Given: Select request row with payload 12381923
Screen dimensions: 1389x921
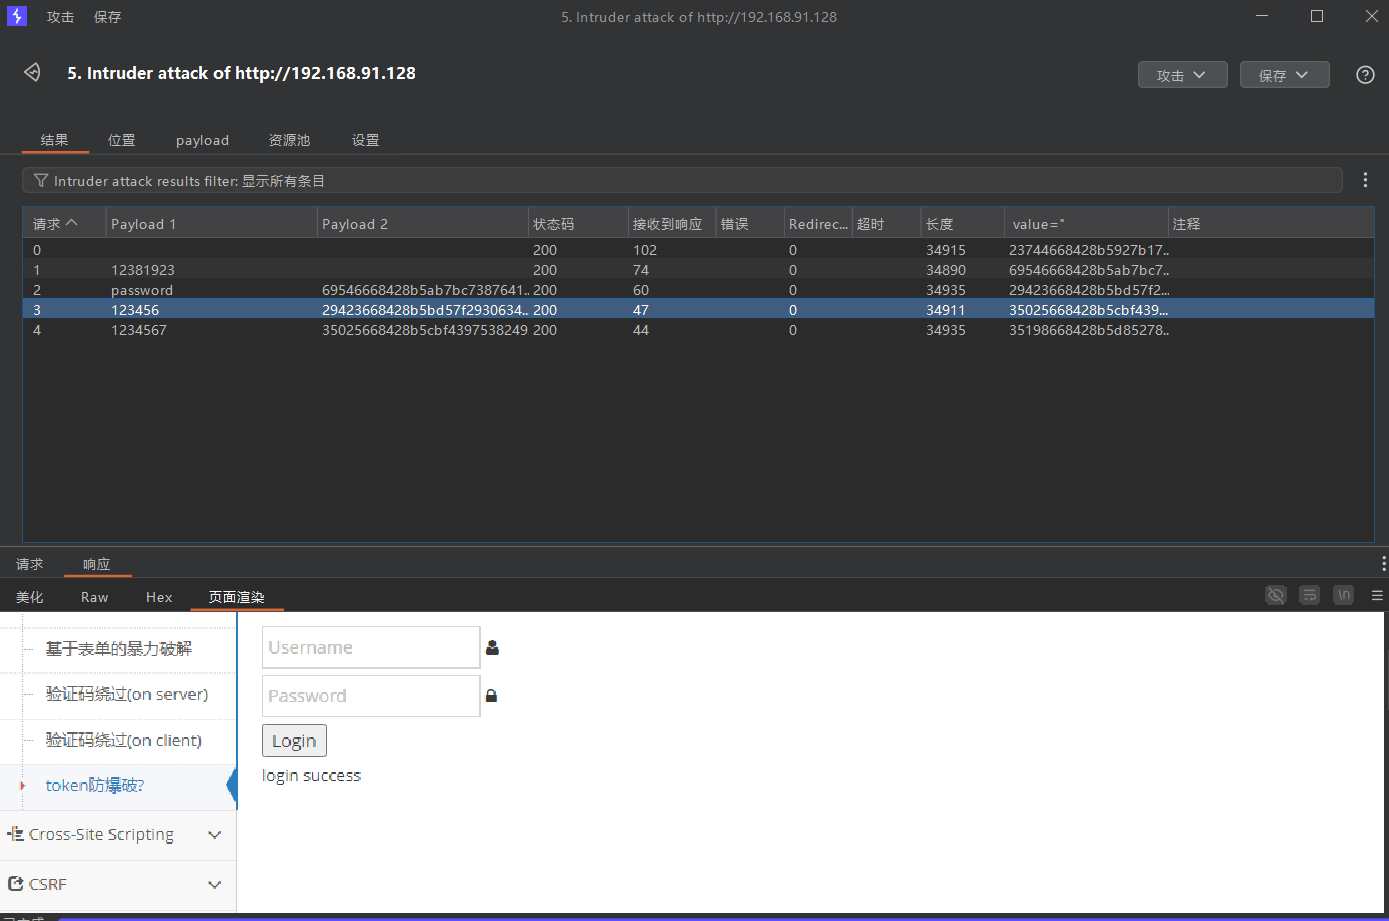Looking at the screenshot, I should 698,270.
